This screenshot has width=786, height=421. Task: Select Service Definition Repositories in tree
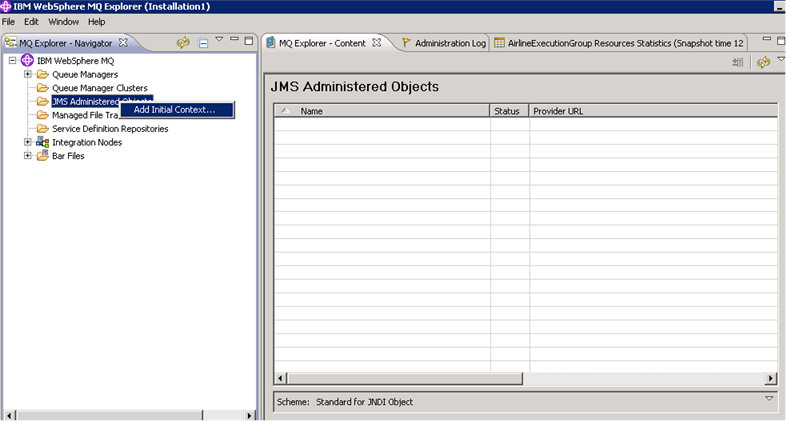tap(110, 129)
